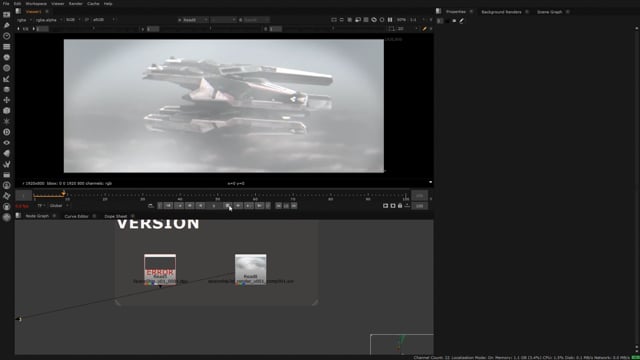Adjust the viewer saturation slider
Screen dimensions: 640x360
[x=333, y=29]
